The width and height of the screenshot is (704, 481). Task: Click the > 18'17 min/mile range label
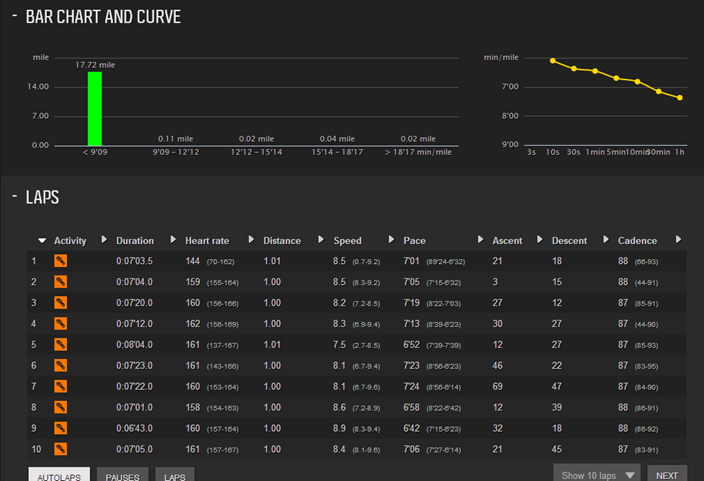[x=418, y=152]
